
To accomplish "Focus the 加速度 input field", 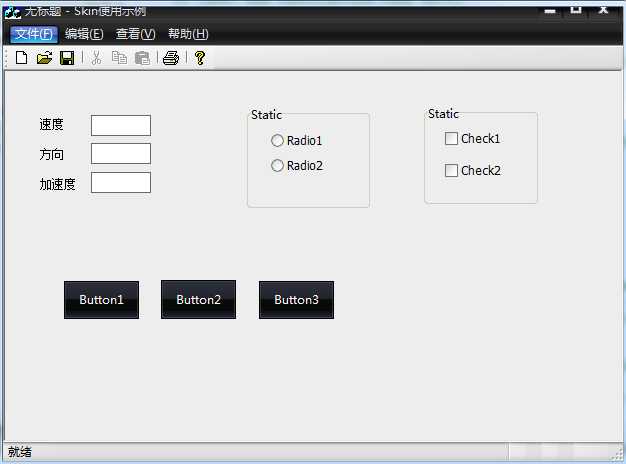I will (x=121, y=182).
